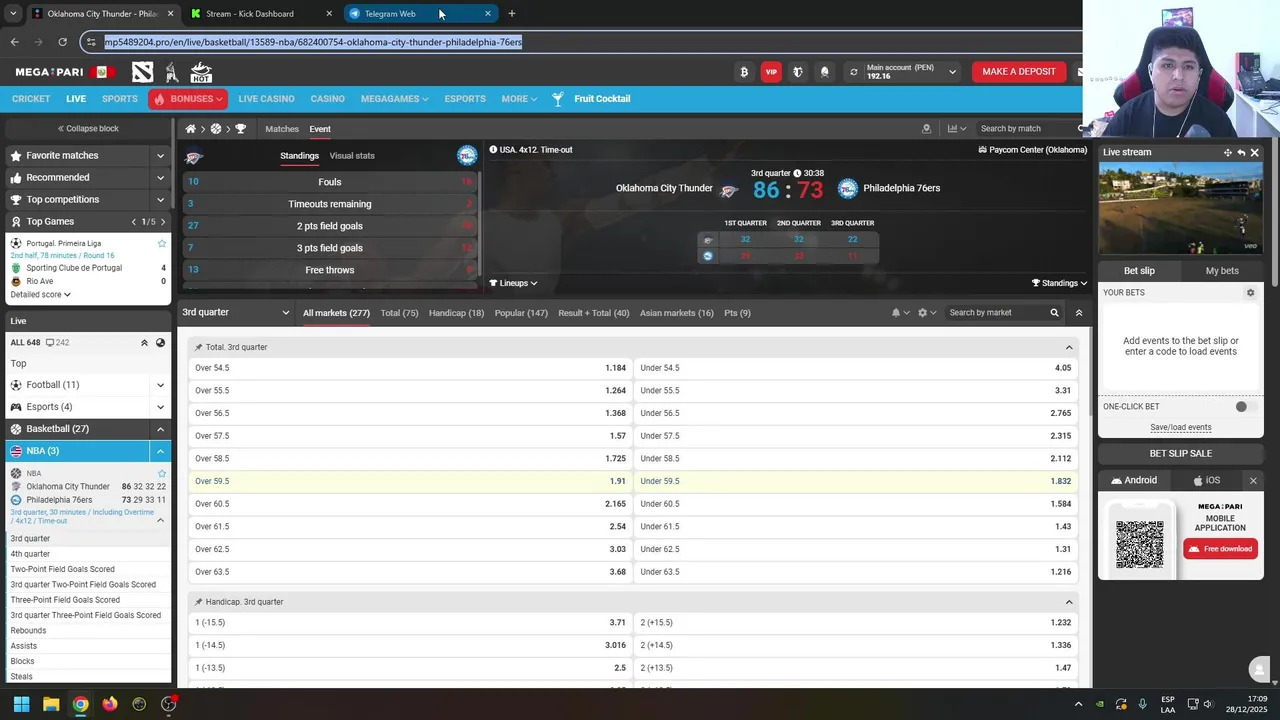Image resolution: width=1280 pixels, height=720 pixels.
Task: Open Save/load events link
Action: click(x=1181, y=428)
